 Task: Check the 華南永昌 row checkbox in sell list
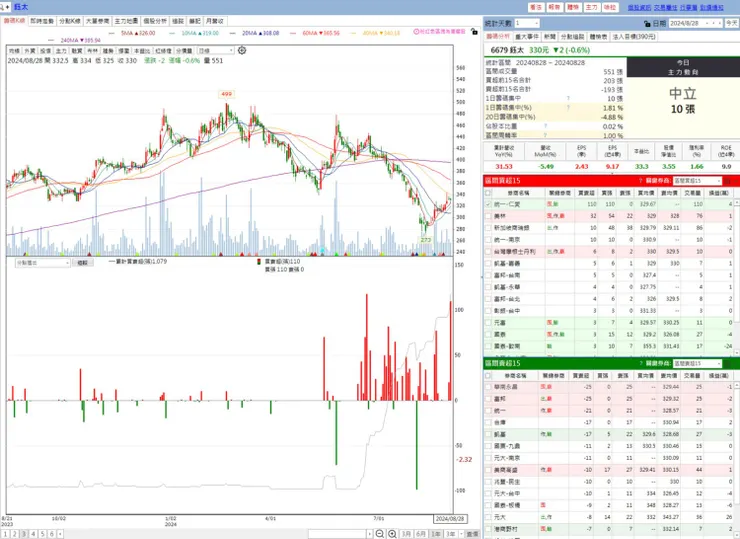(x=488, y=387)
